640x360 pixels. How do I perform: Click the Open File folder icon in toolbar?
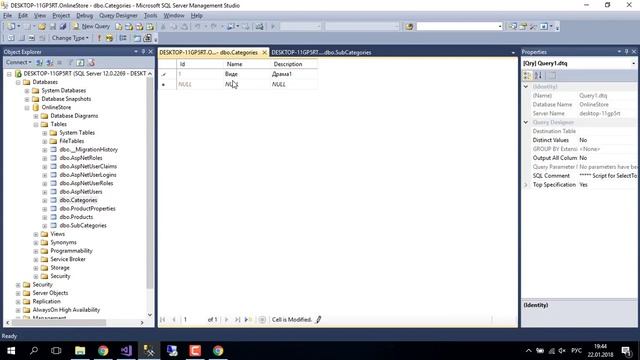[x=42, y=27]
